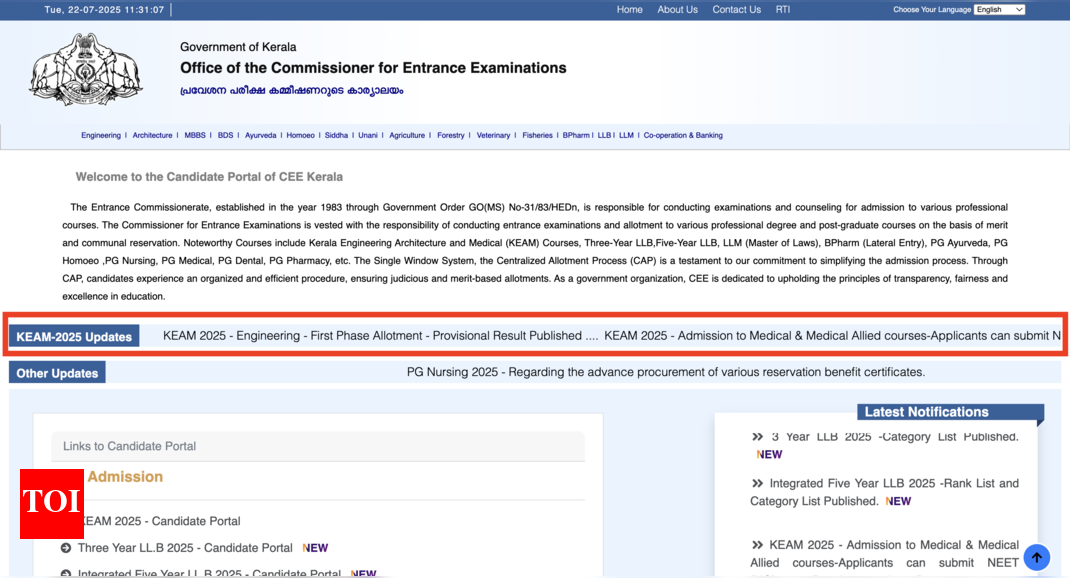Click the arrow icon beside Three Year LL.B portal

tap(66, 548)
